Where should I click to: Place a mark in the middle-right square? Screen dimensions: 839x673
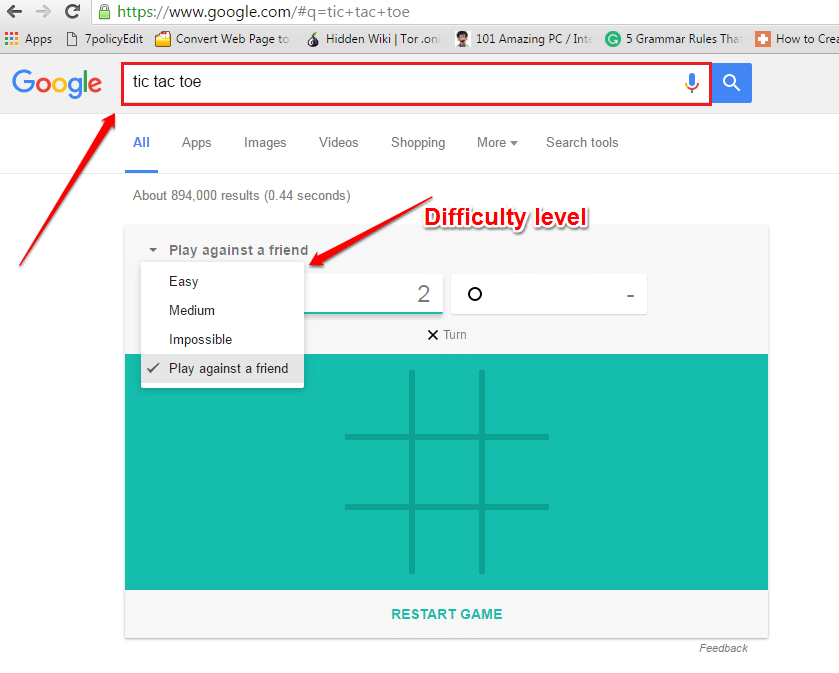[517, 472]
